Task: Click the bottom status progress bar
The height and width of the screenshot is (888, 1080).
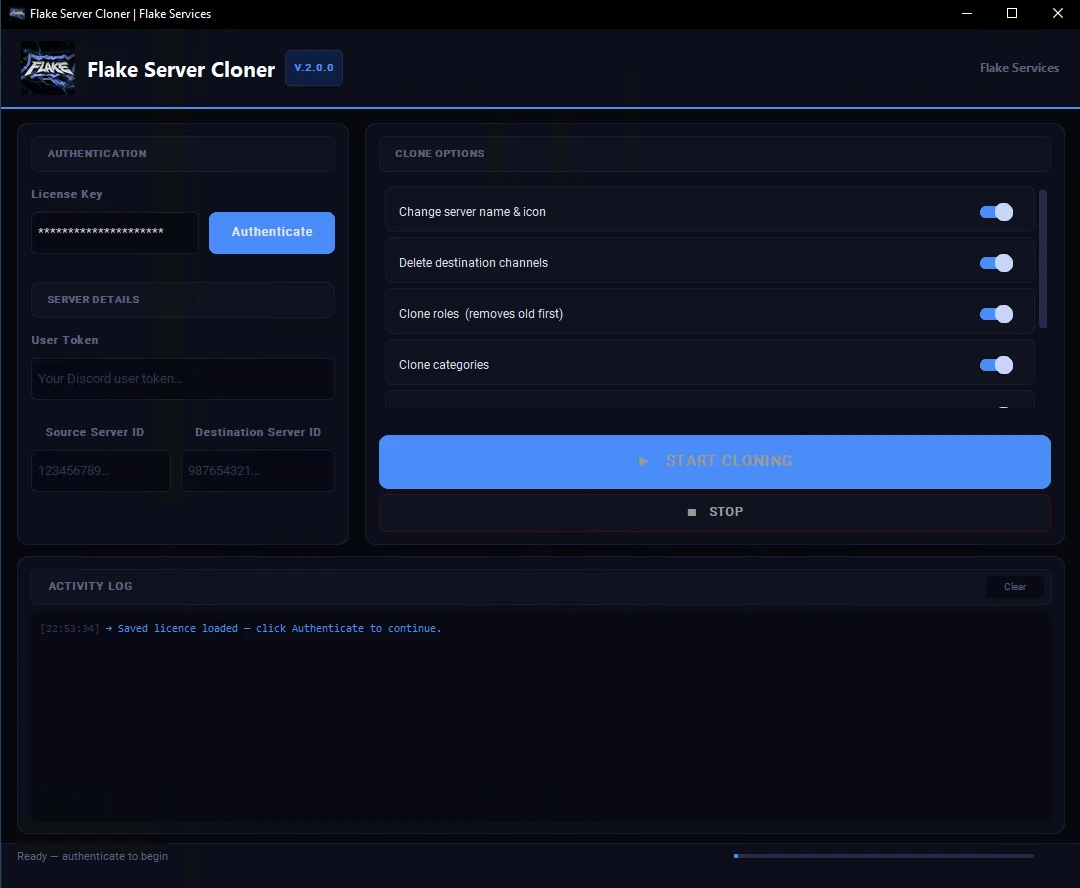Action: (x=884, y=856)
